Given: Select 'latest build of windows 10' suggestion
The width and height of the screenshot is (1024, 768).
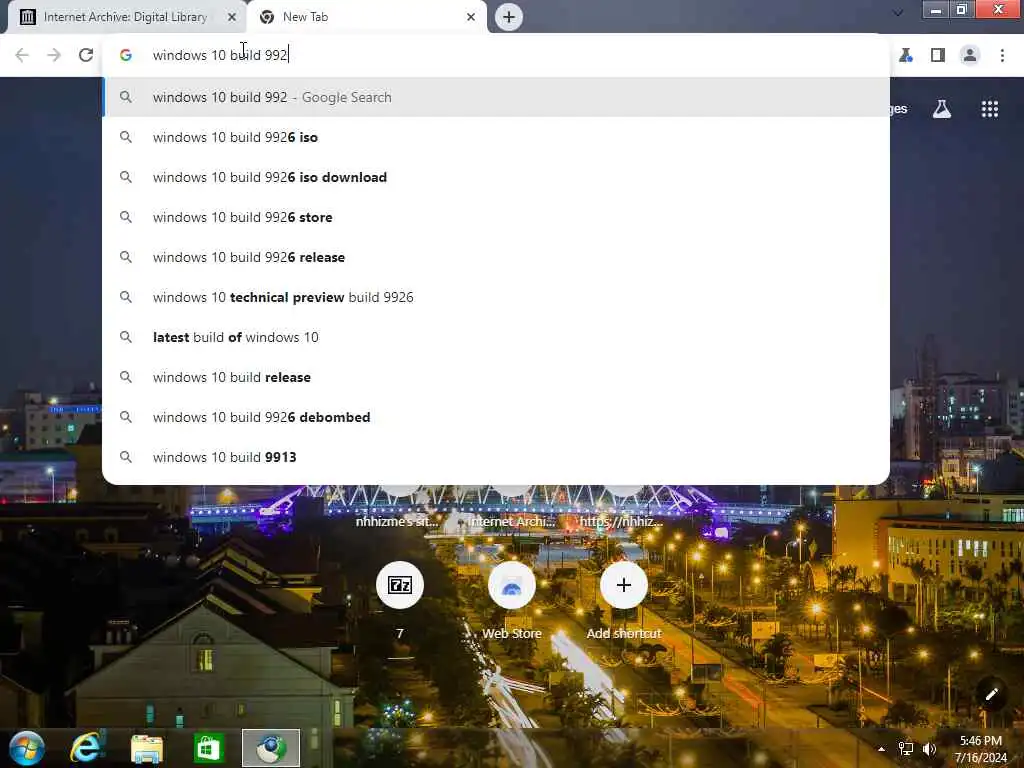Looking at the screenshot, I should tap(496, 337).
